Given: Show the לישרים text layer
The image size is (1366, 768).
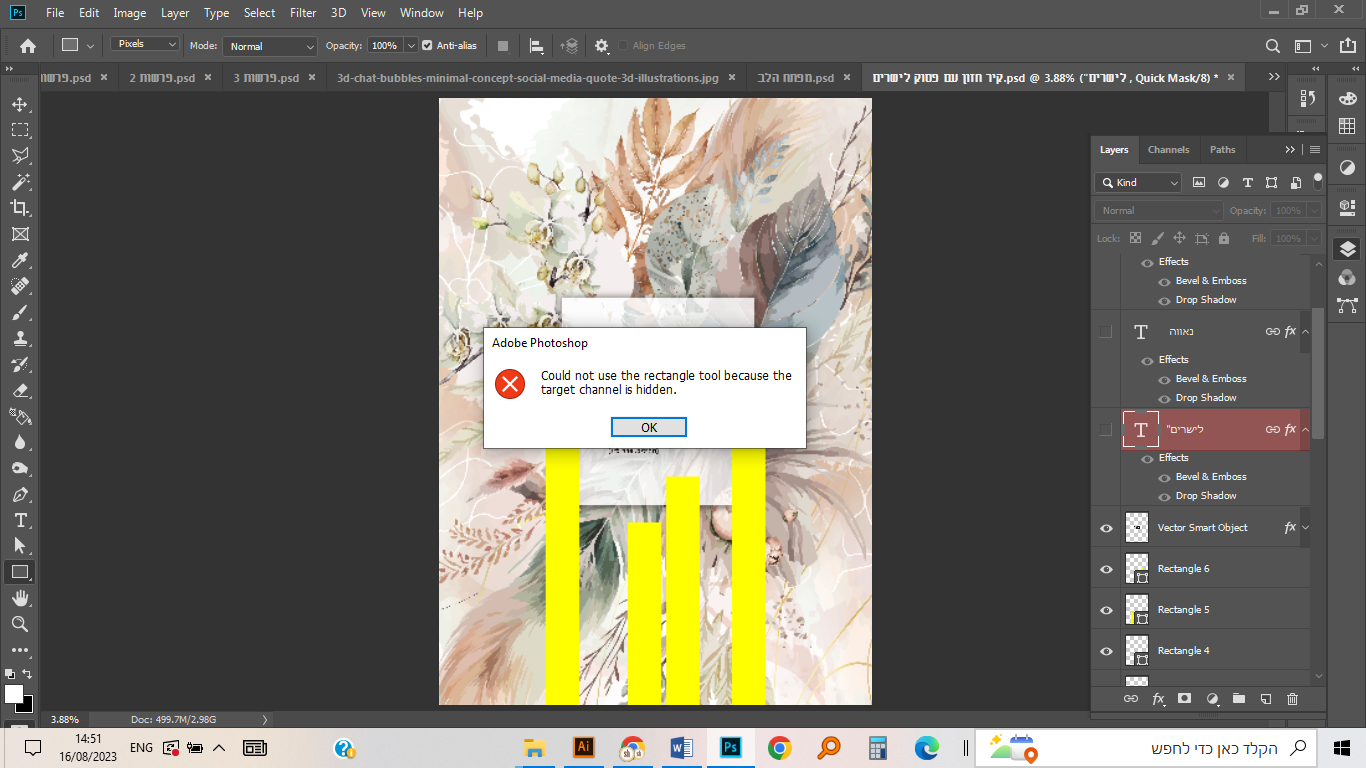Looking at the screenshot, I should [x=1105, y=430].
